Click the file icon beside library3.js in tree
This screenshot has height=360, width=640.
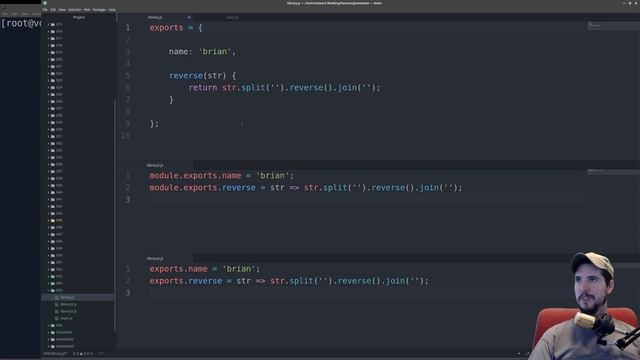[x=57, y=311]
